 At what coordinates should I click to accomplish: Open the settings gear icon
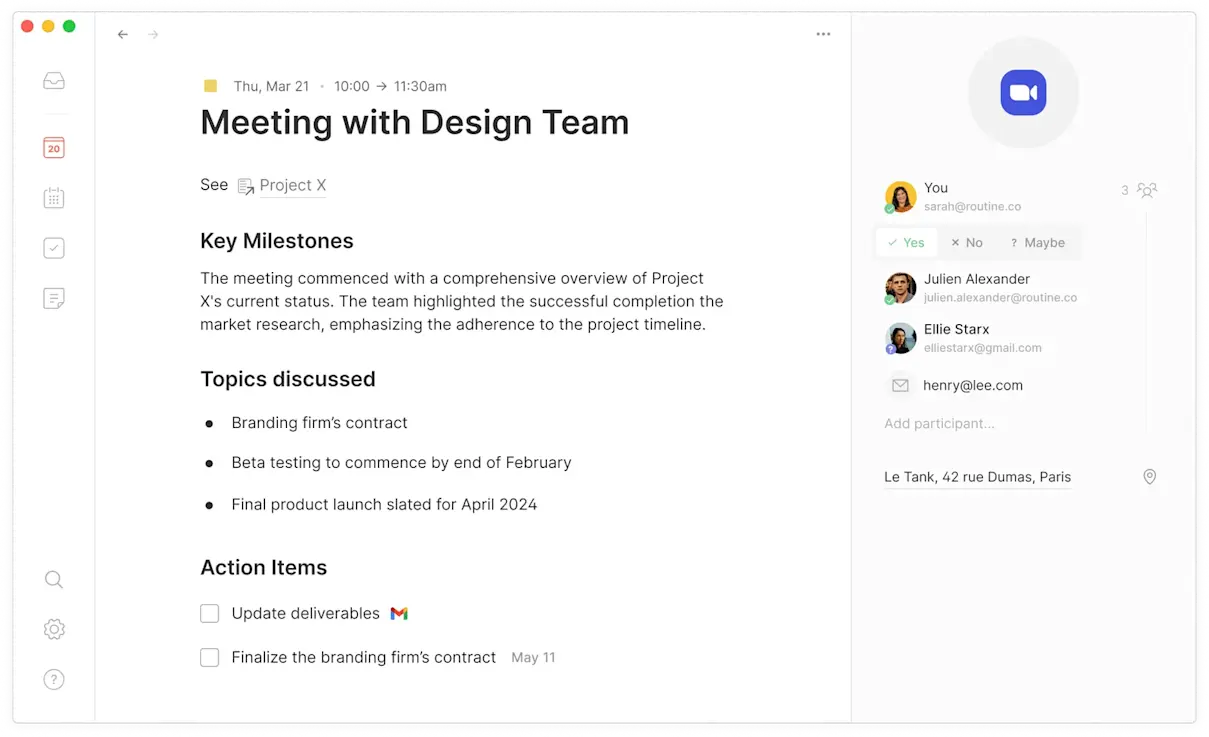pyautogui.click(x=54, y=629)
